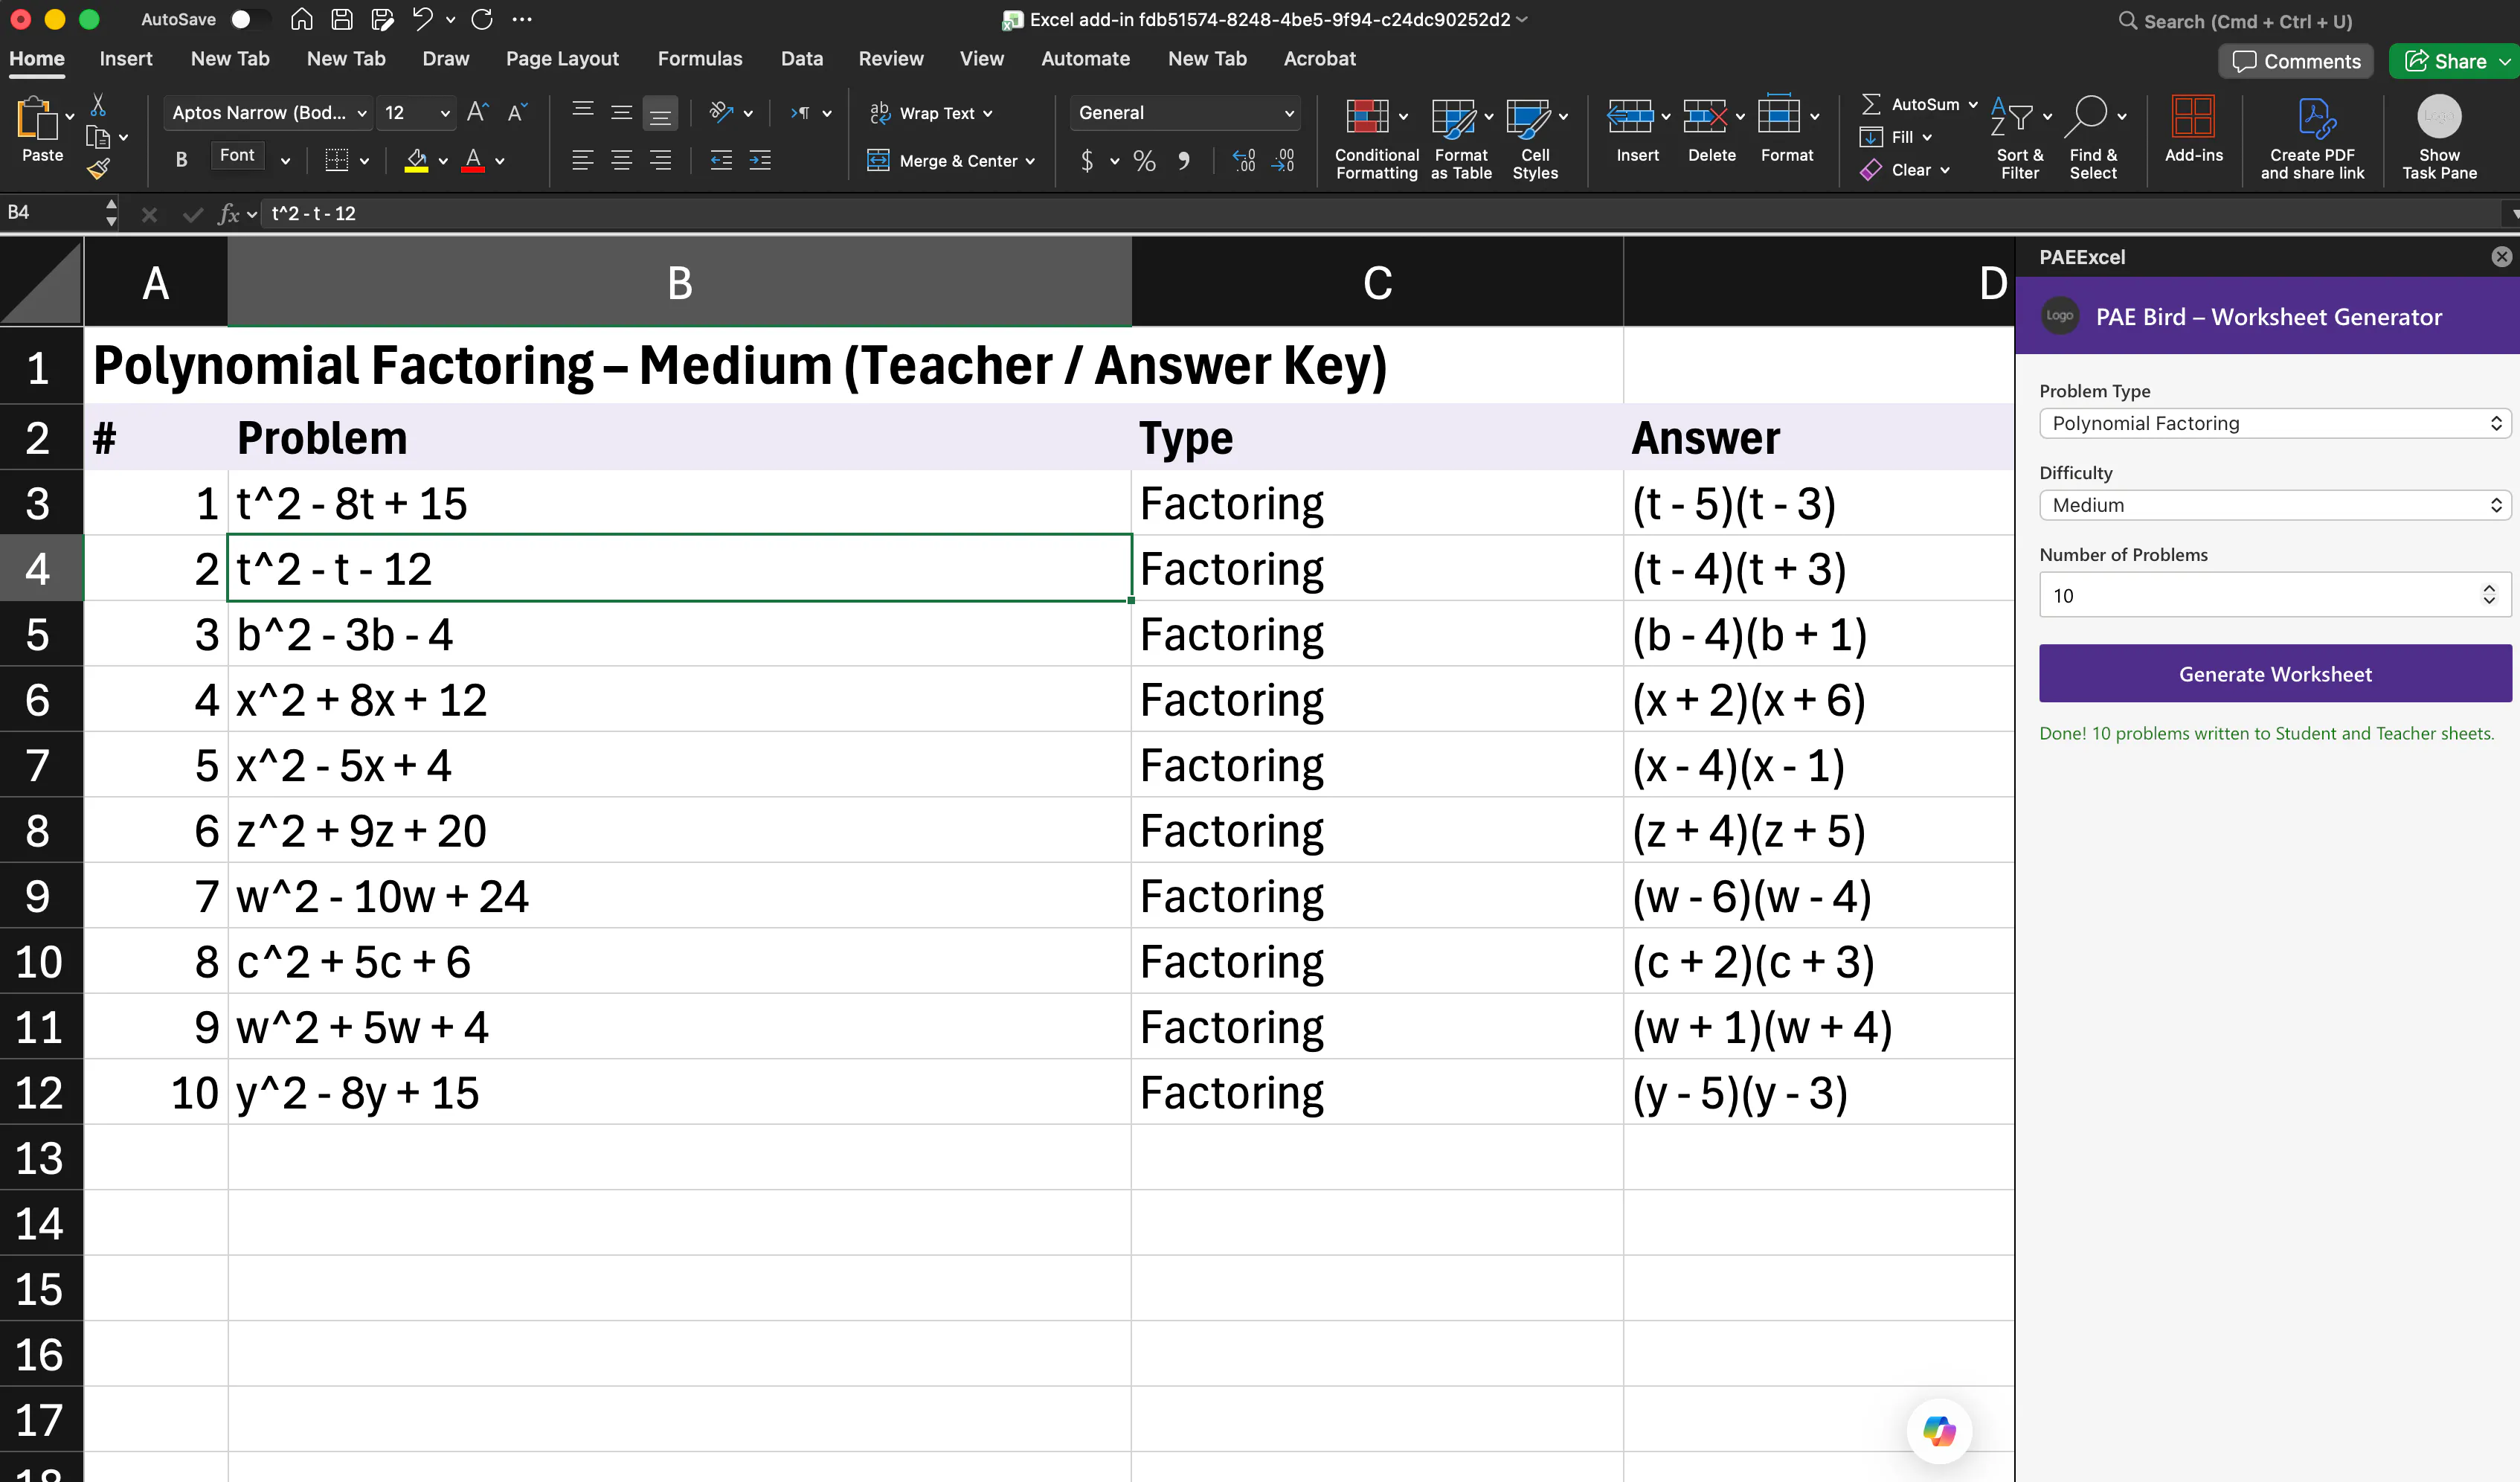Open the borders dropdown arrow

[x=364, y=160]
